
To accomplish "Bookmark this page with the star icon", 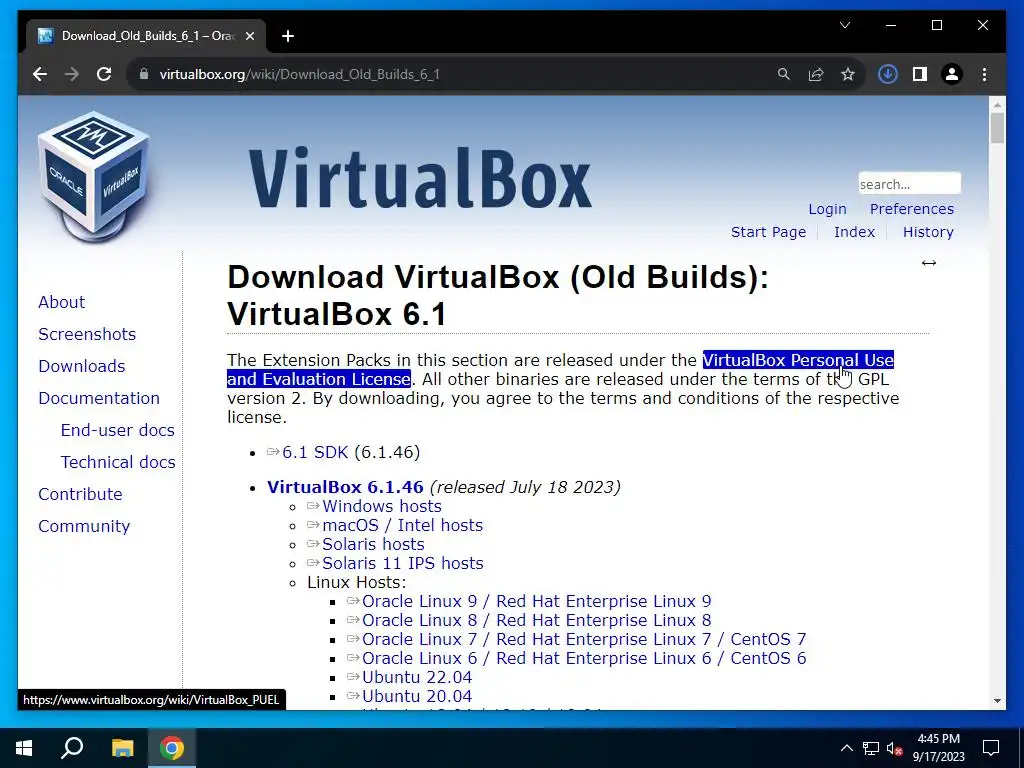I will click(x=848, y=74).
